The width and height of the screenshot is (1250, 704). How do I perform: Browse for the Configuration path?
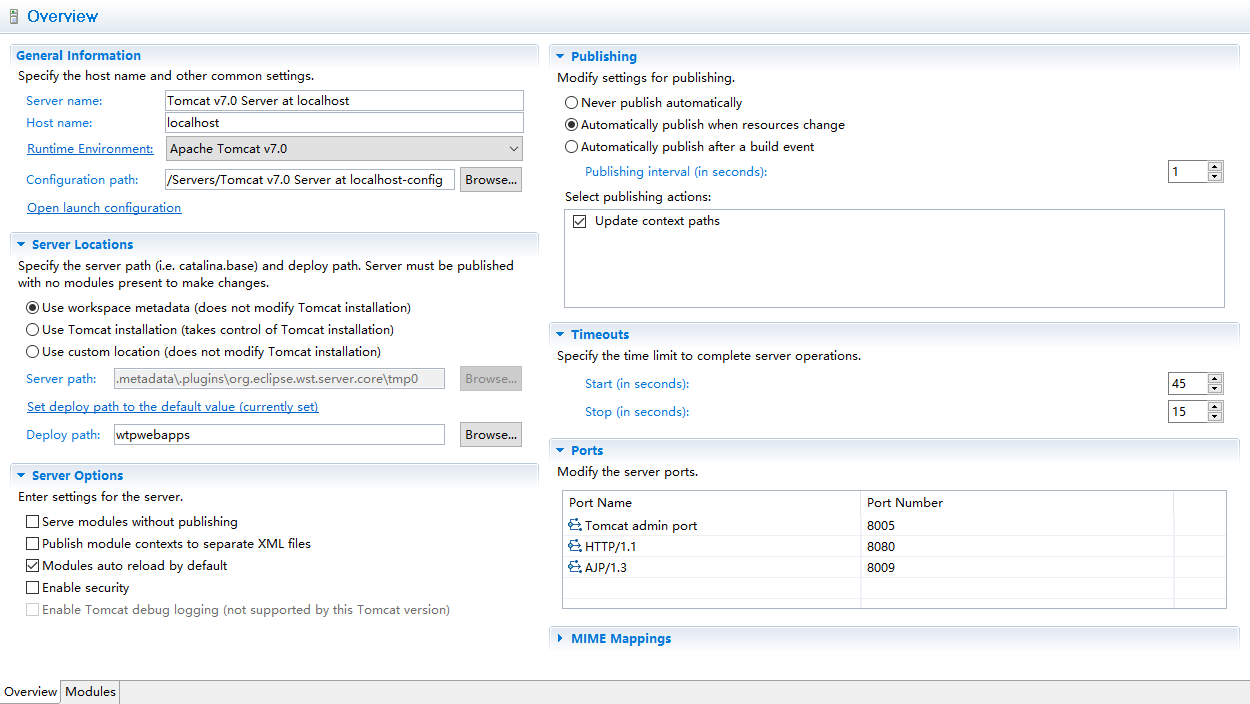click(491, 180)
